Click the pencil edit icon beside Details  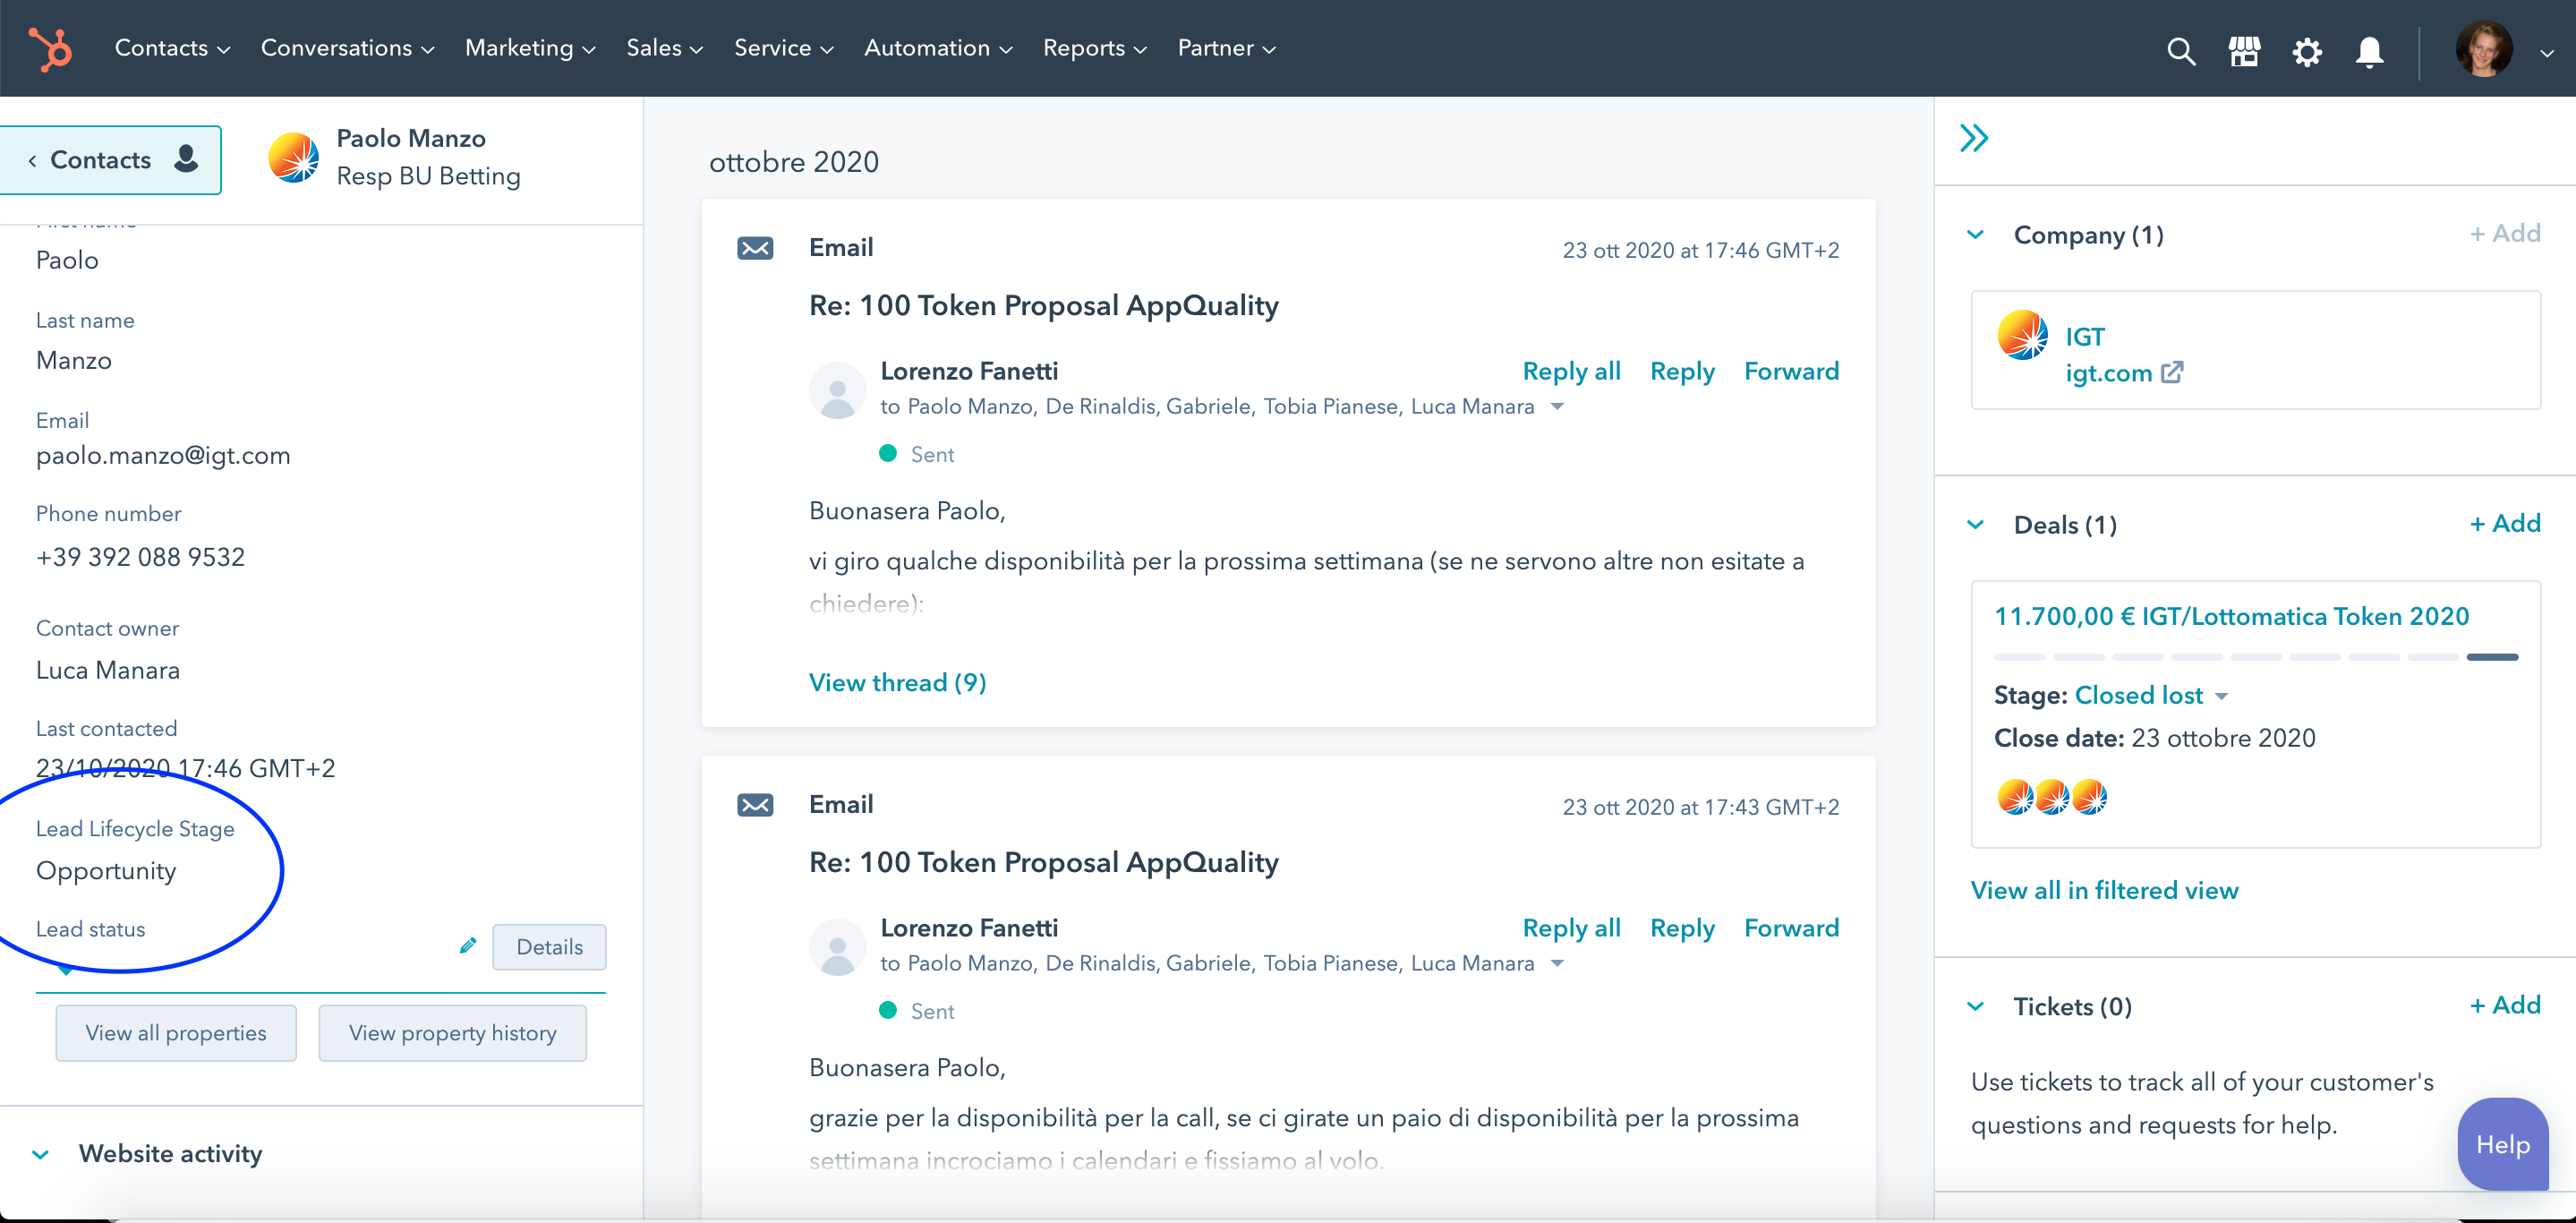(467, 946)
